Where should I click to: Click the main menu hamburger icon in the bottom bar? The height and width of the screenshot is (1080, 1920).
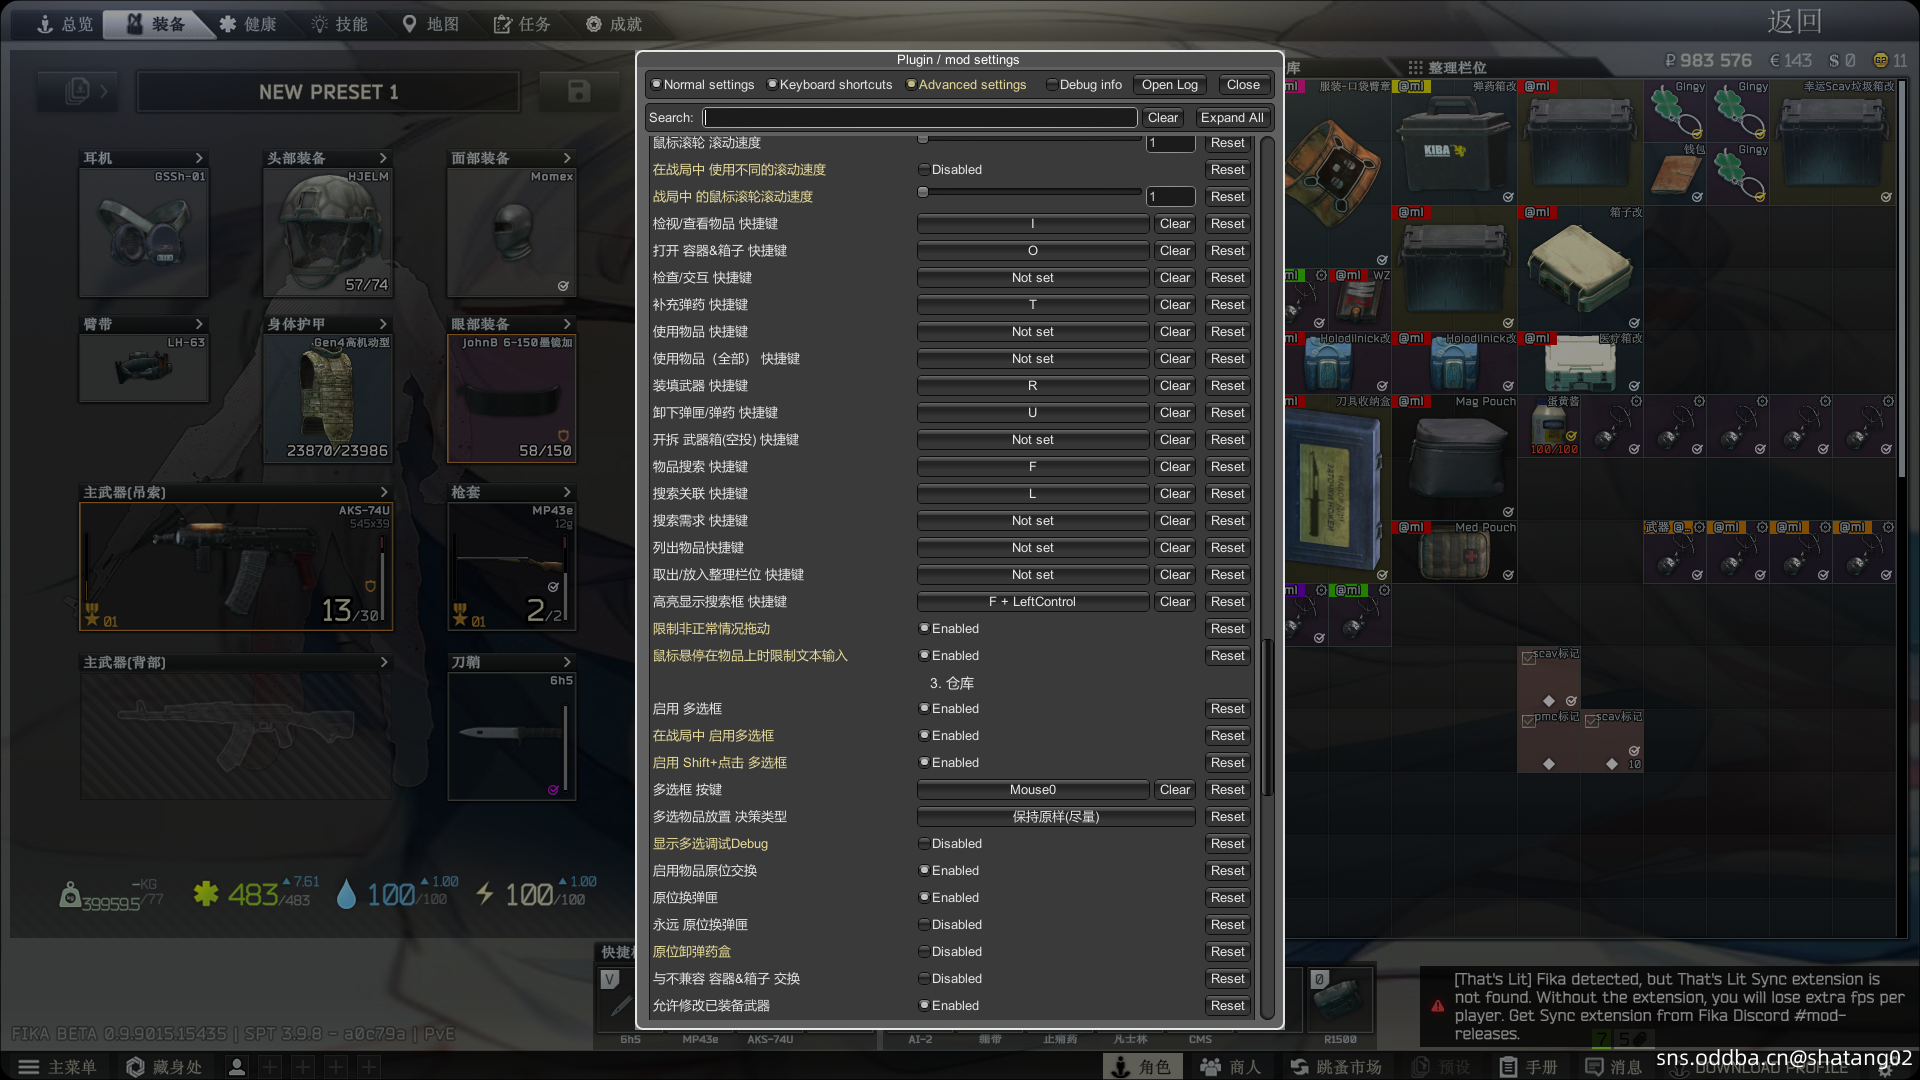point(29,1067)
